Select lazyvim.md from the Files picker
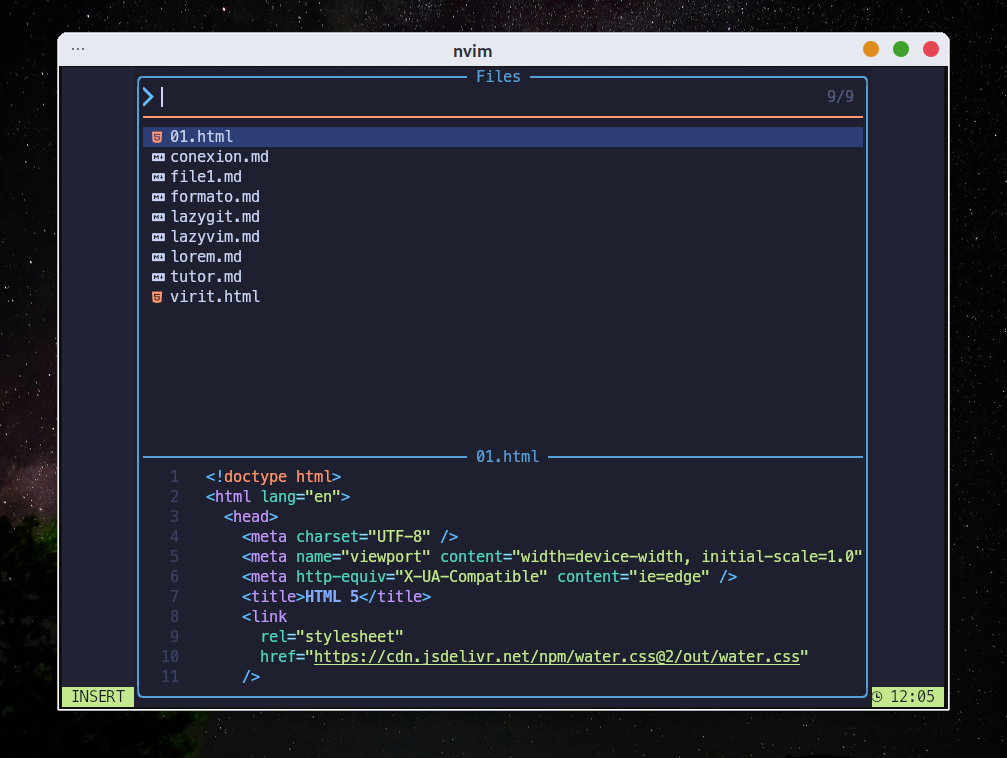The width and height of the screenshot is (1007, 758). (214, 237)
